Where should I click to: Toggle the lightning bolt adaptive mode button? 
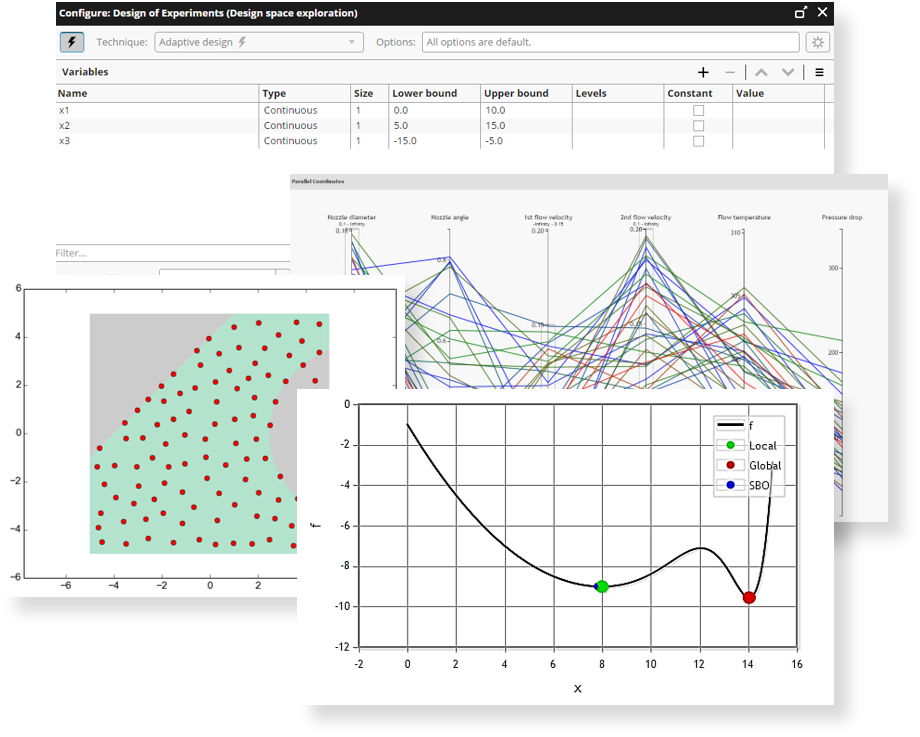(x=72, y=42)
